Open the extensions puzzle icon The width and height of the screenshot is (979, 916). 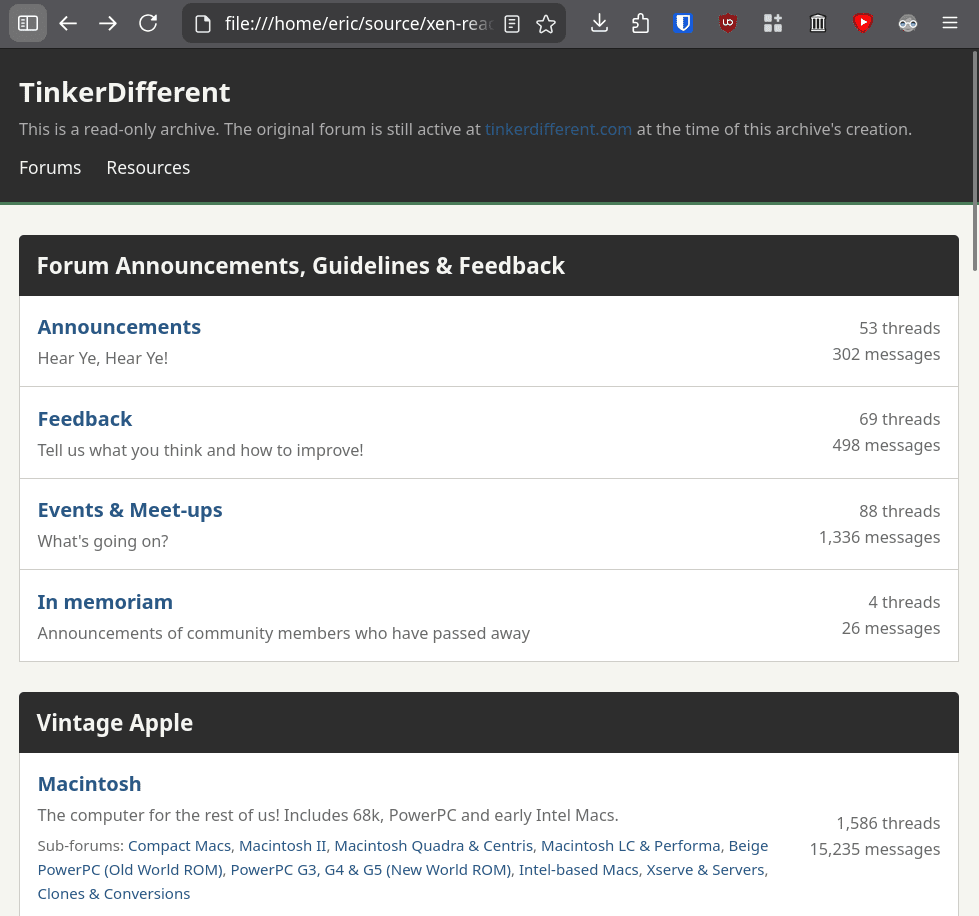[x=641, y=23]
